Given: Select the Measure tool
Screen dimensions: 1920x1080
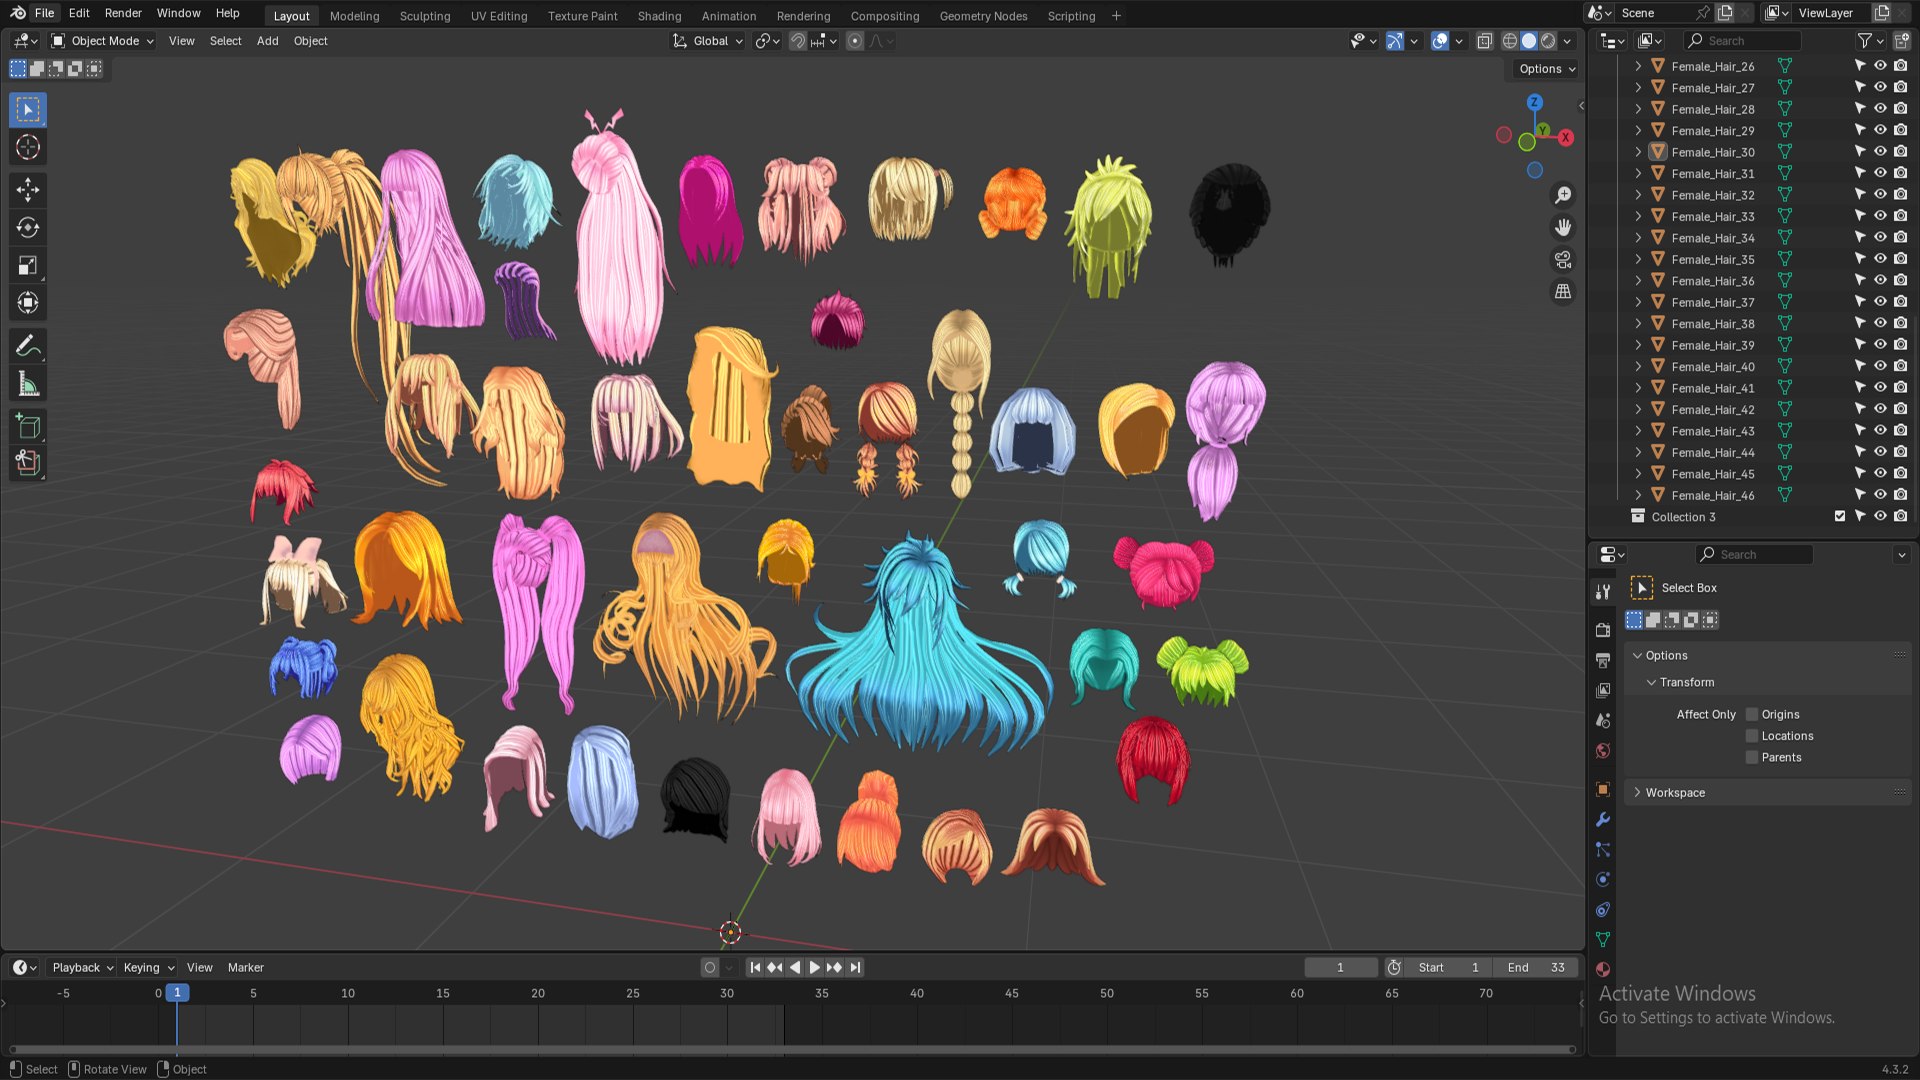Looking at the screenshot, I should tap(28, 384).
